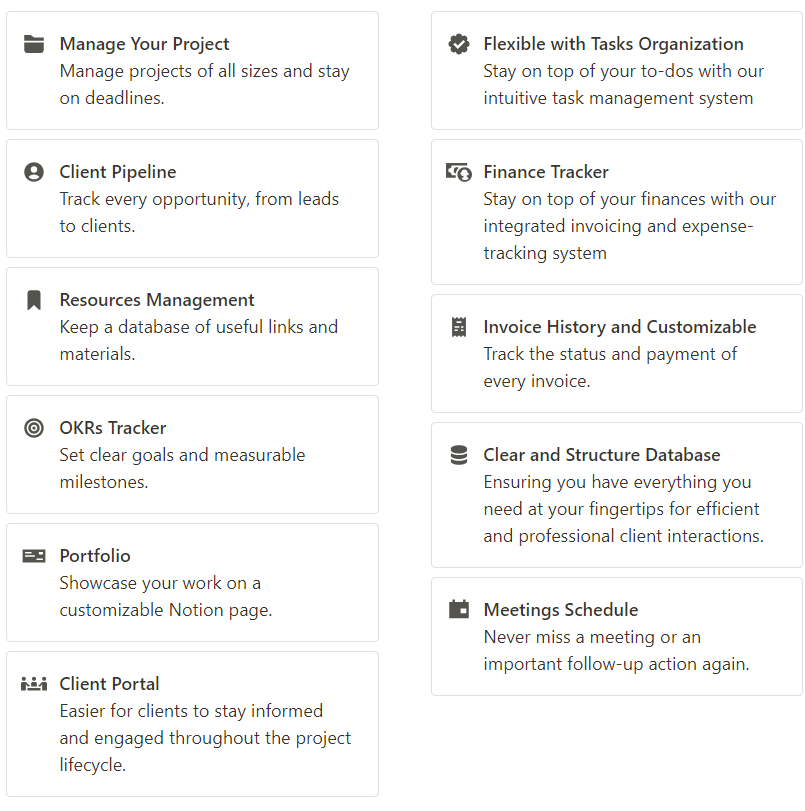The width and height of the screenshot is (805, 811).
Task: Open the Finance Tracker heading
Action: coord(545,172)
